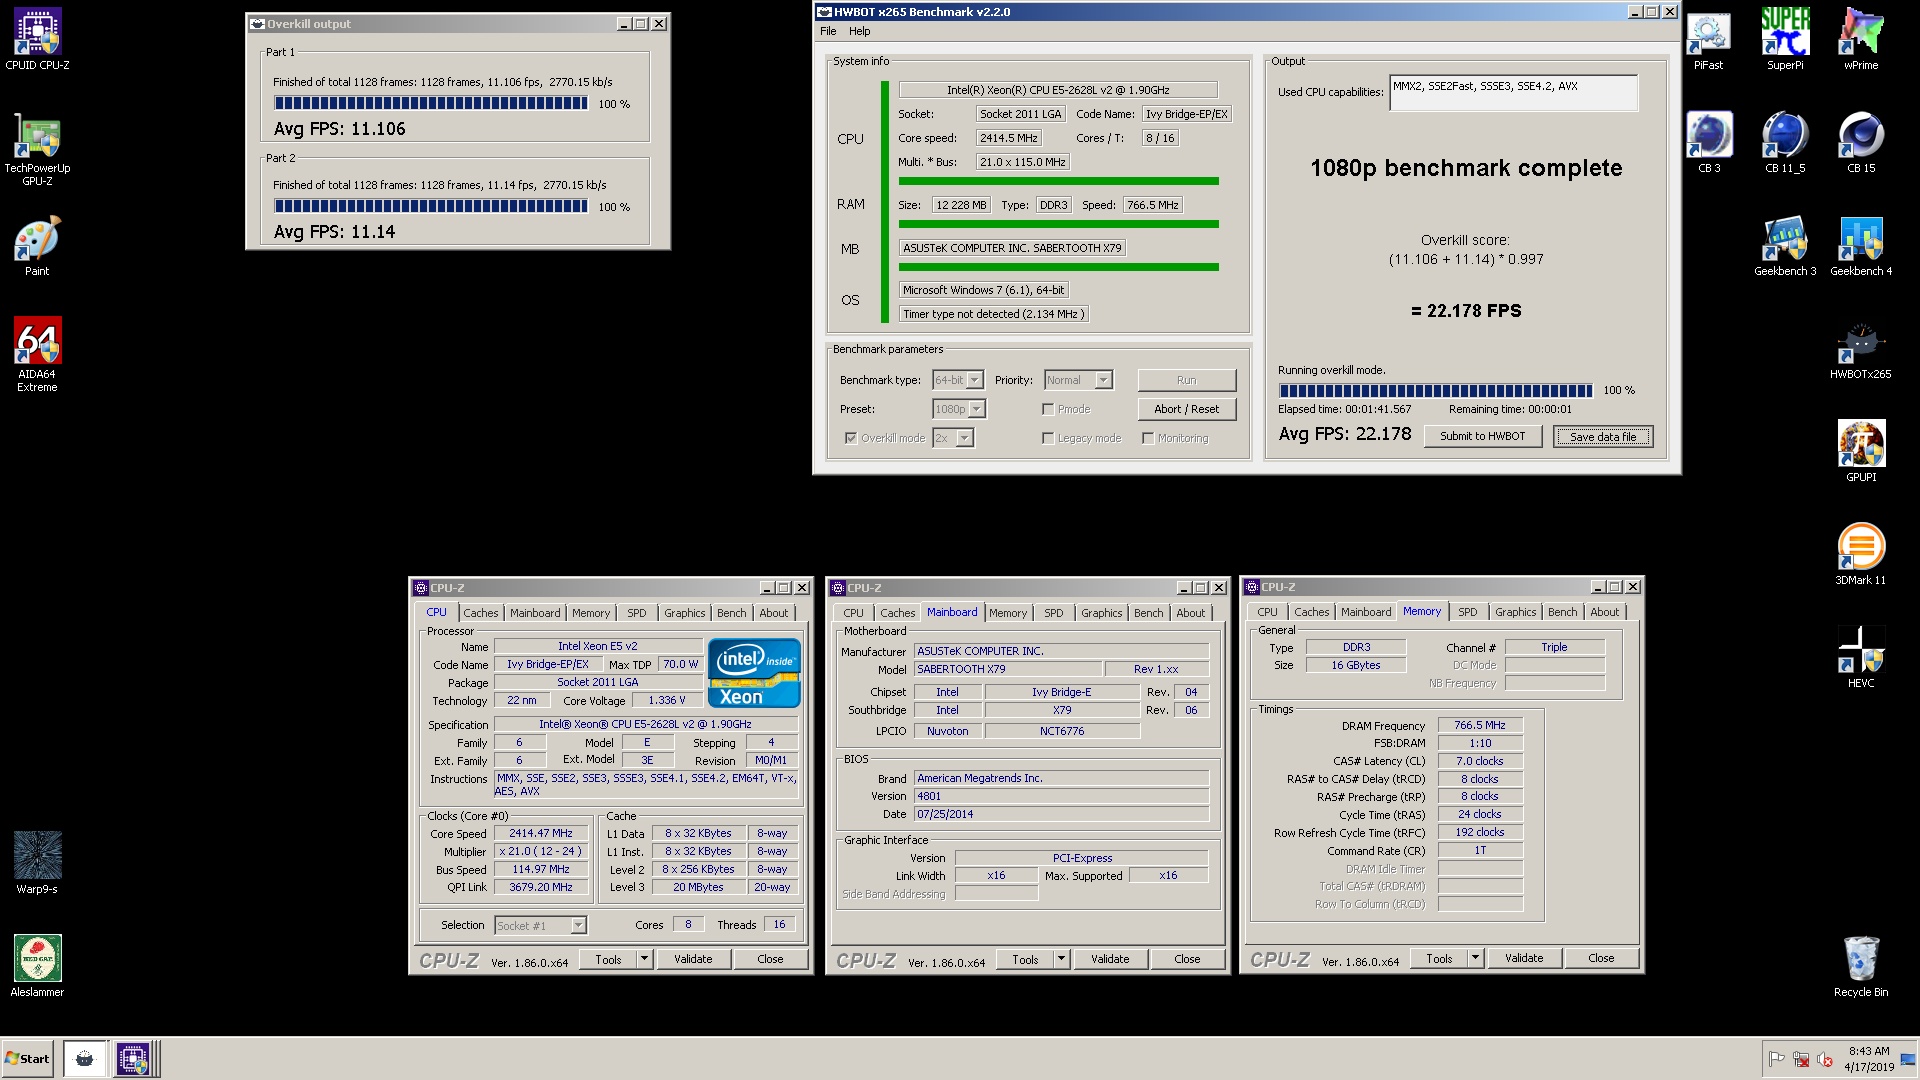
Task: Click the Action Center flag tray icon
Action: pos(1776,1059)
